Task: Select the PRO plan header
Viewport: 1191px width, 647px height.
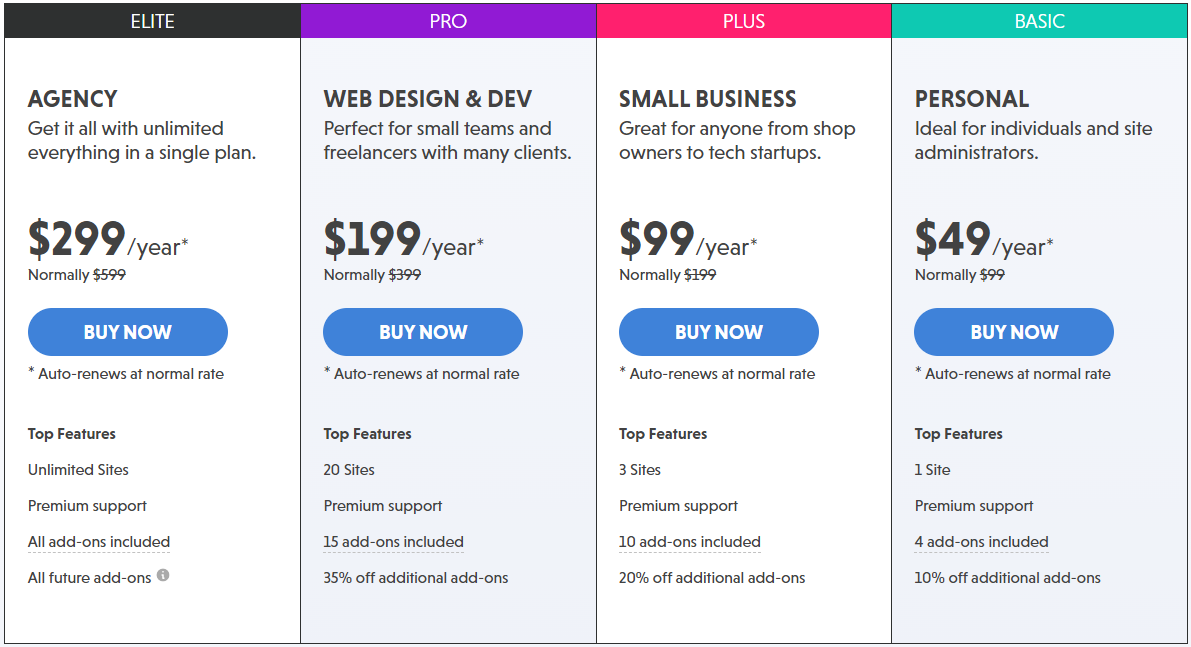Action: tap(448, 21)
